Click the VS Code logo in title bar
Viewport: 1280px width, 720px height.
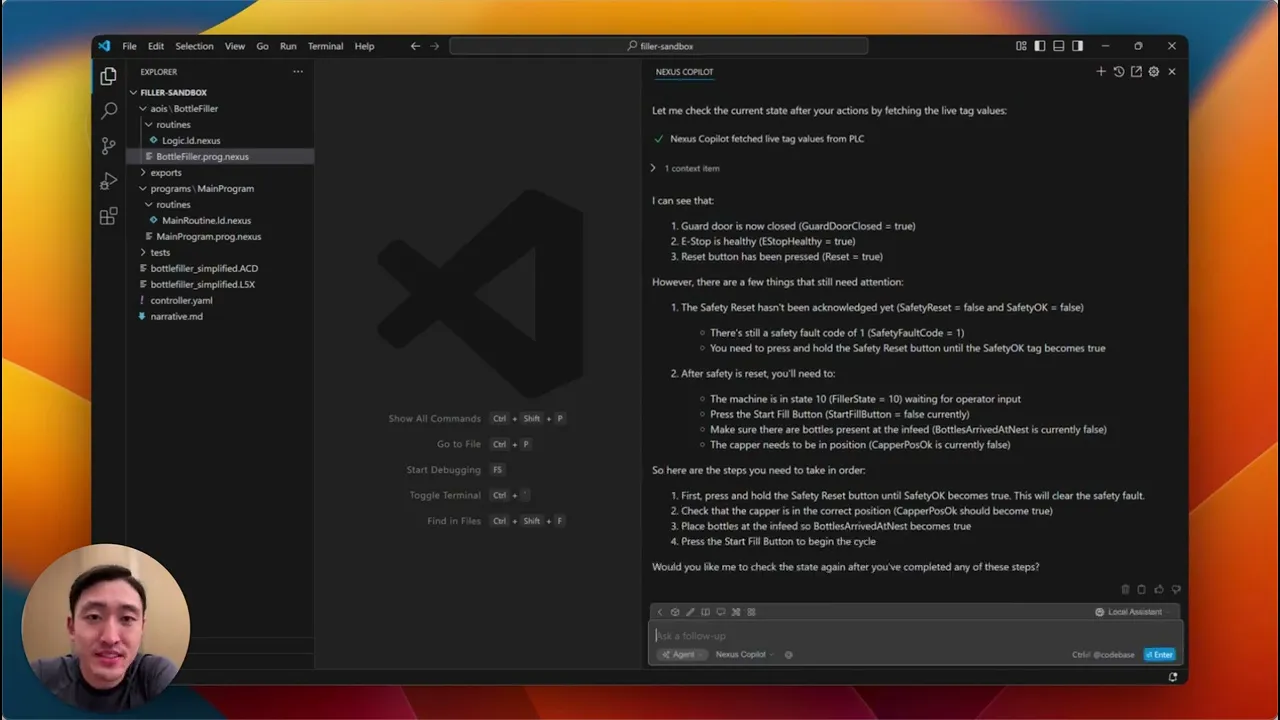coord(104,46)
